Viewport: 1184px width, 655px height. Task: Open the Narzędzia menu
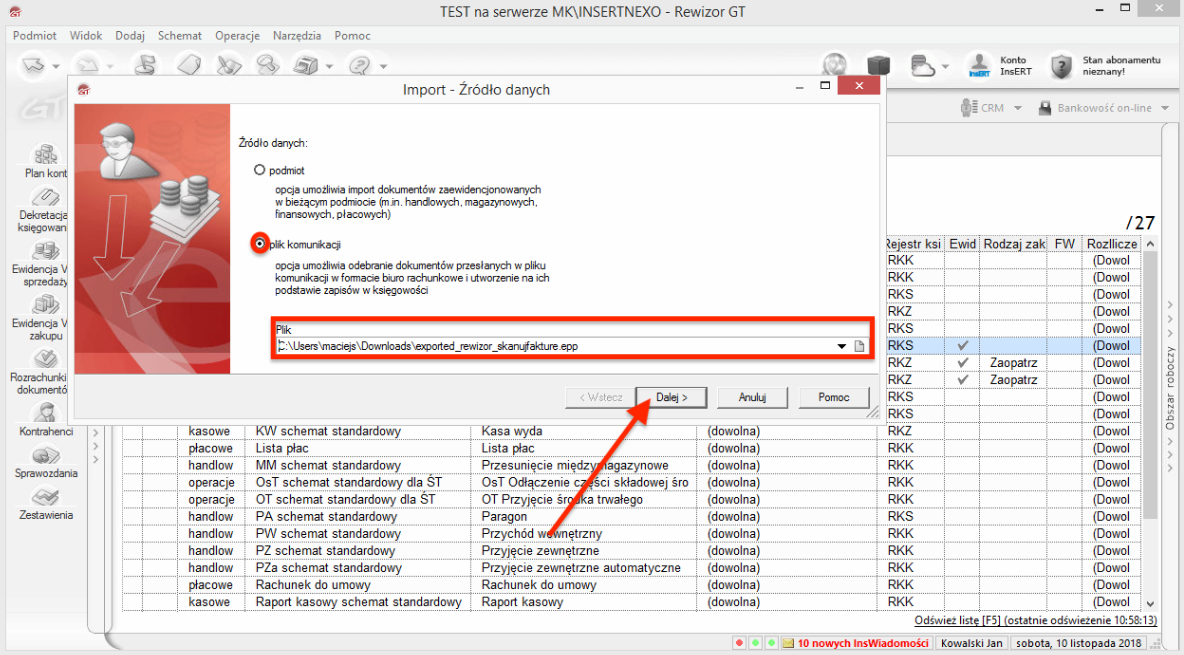(297, 35)
